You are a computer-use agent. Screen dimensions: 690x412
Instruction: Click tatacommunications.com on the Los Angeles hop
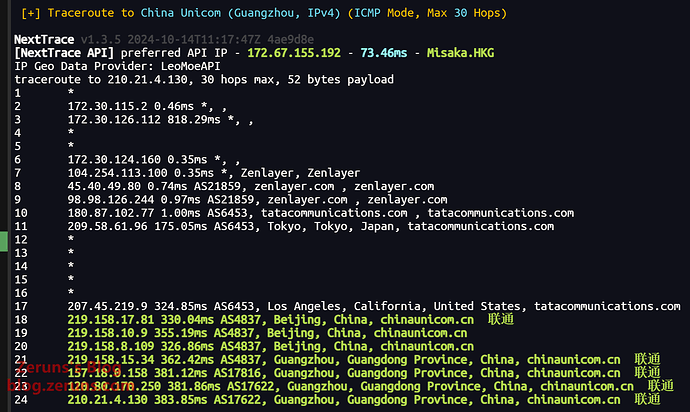tap(607, 305)
